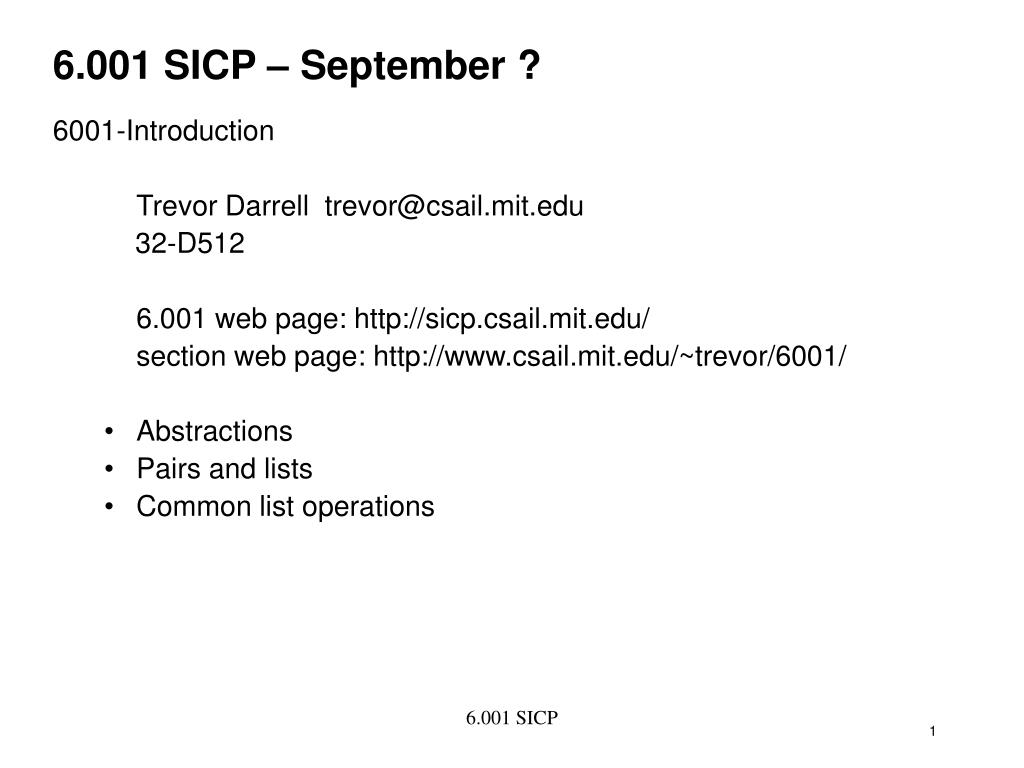Click the name 'Trevor Darrell'

pyautogui.click(x=222, y=206)
